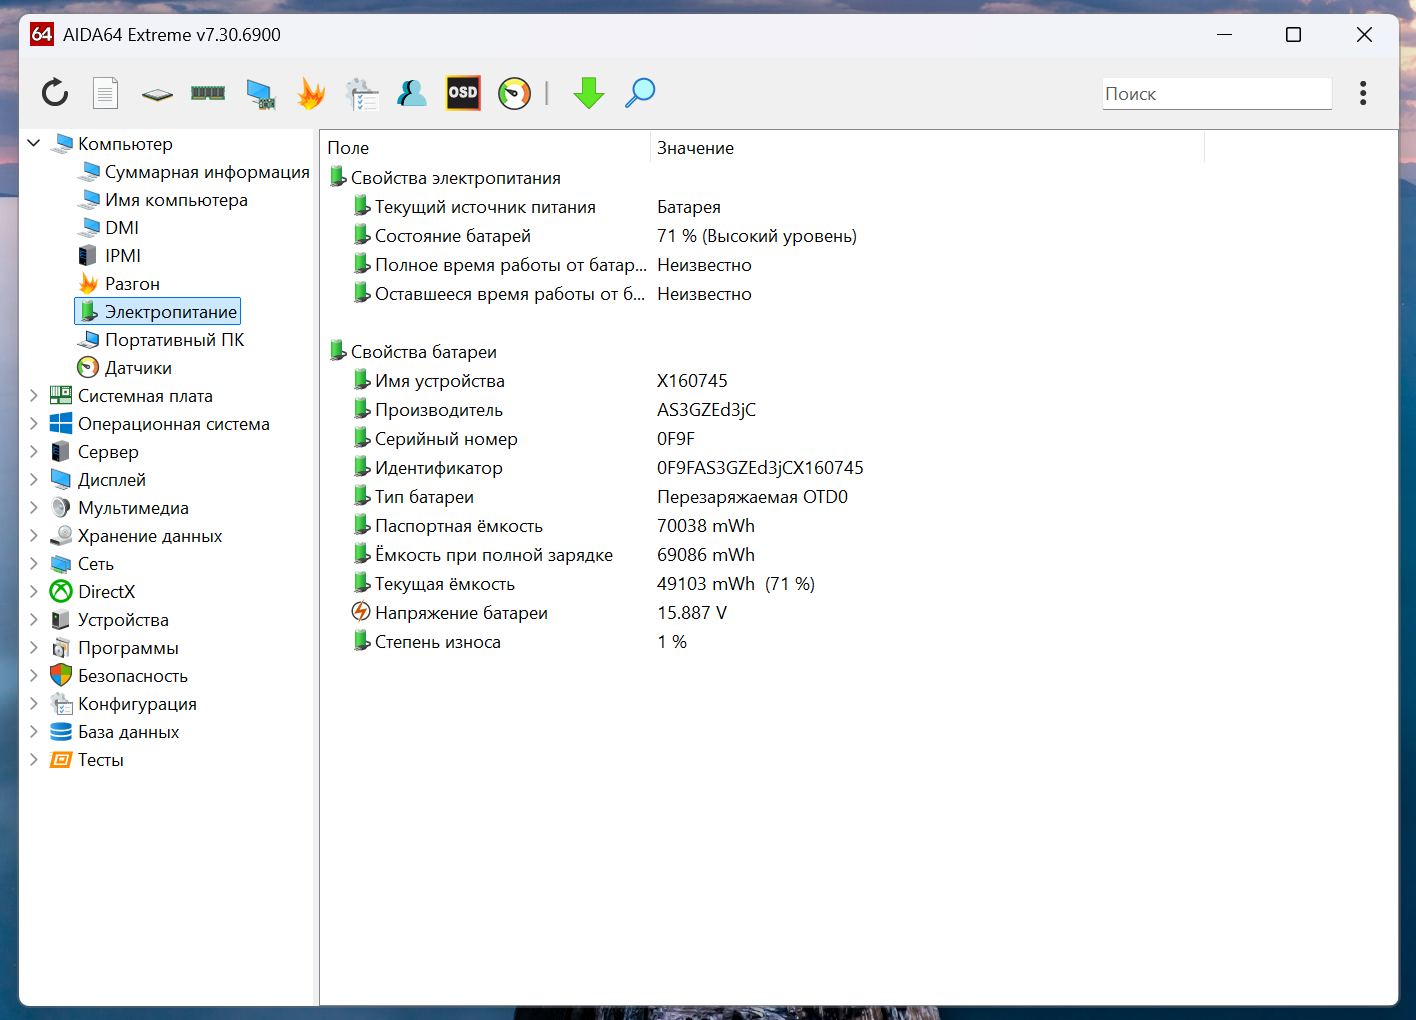The width and height of the screenshot is (1416, 1020).
Task: Expand the DirectX tree node
Action: tap(34, 591)
